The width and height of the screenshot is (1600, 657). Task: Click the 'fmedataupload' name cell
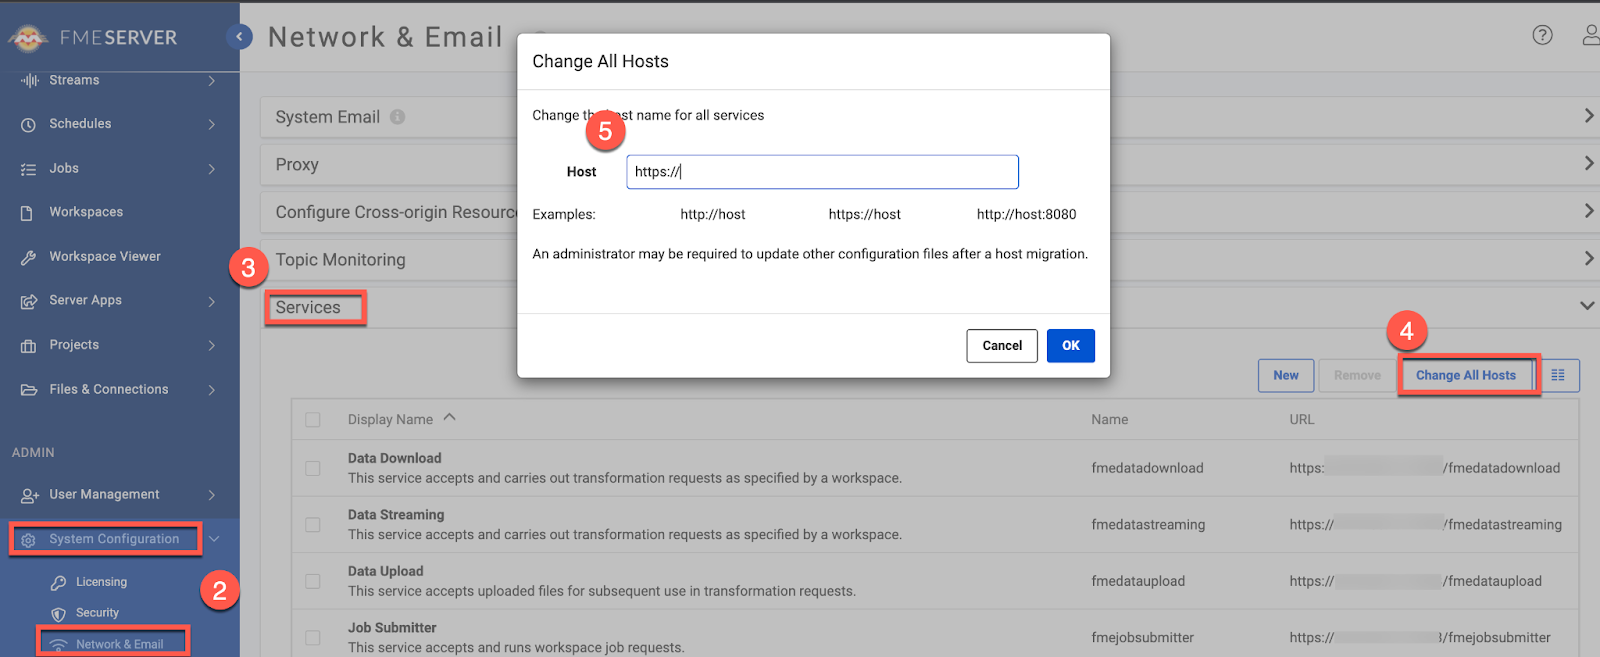pos(1138,581)
